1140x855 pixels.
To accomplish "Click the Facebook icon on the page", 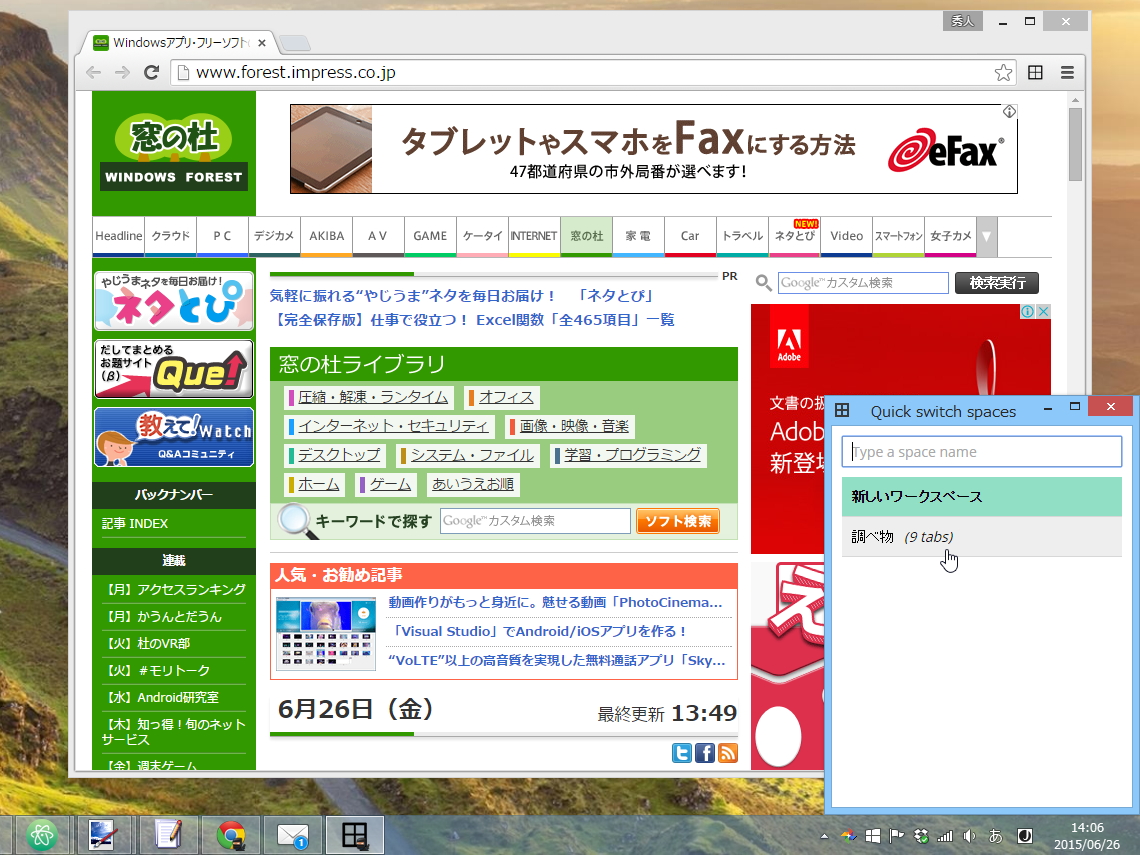I will coord(705,752).
